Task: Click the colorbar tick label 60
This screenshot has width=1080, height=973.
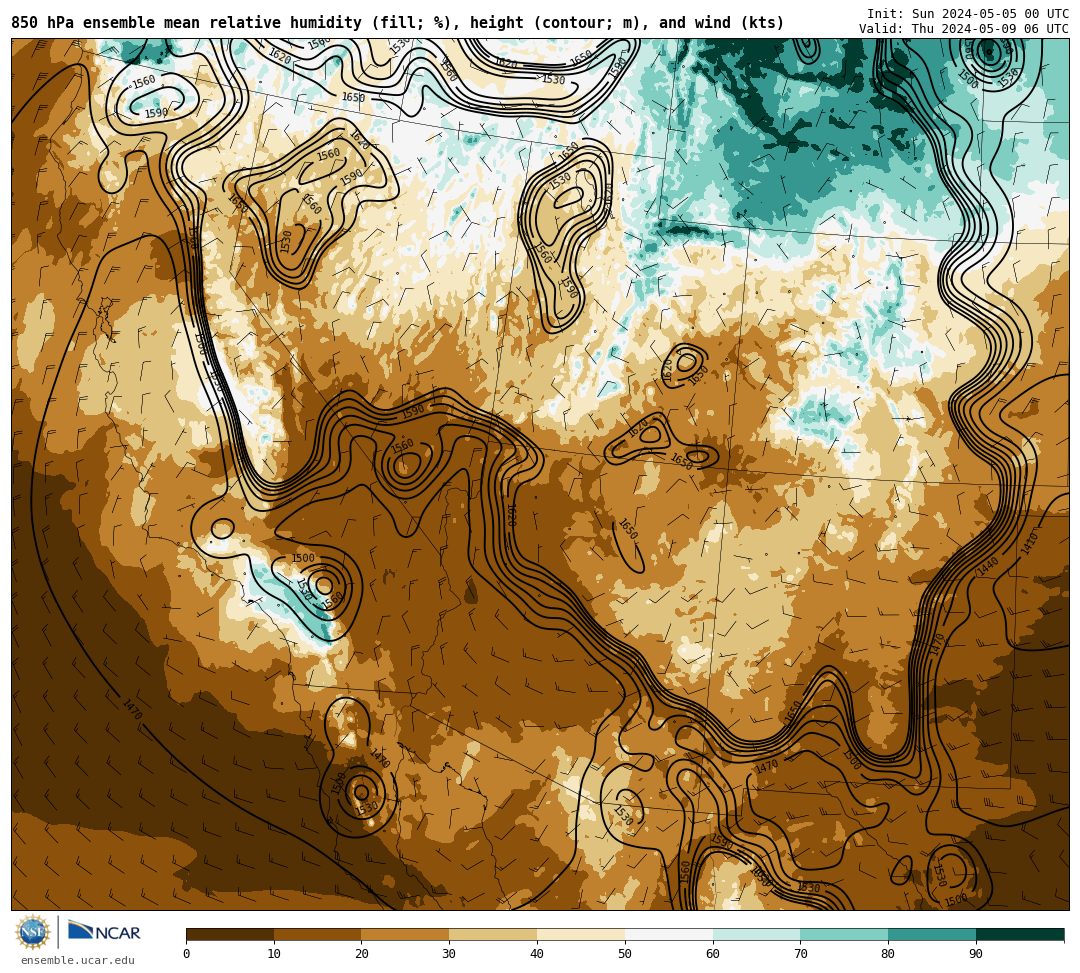Action: (713, 954)
